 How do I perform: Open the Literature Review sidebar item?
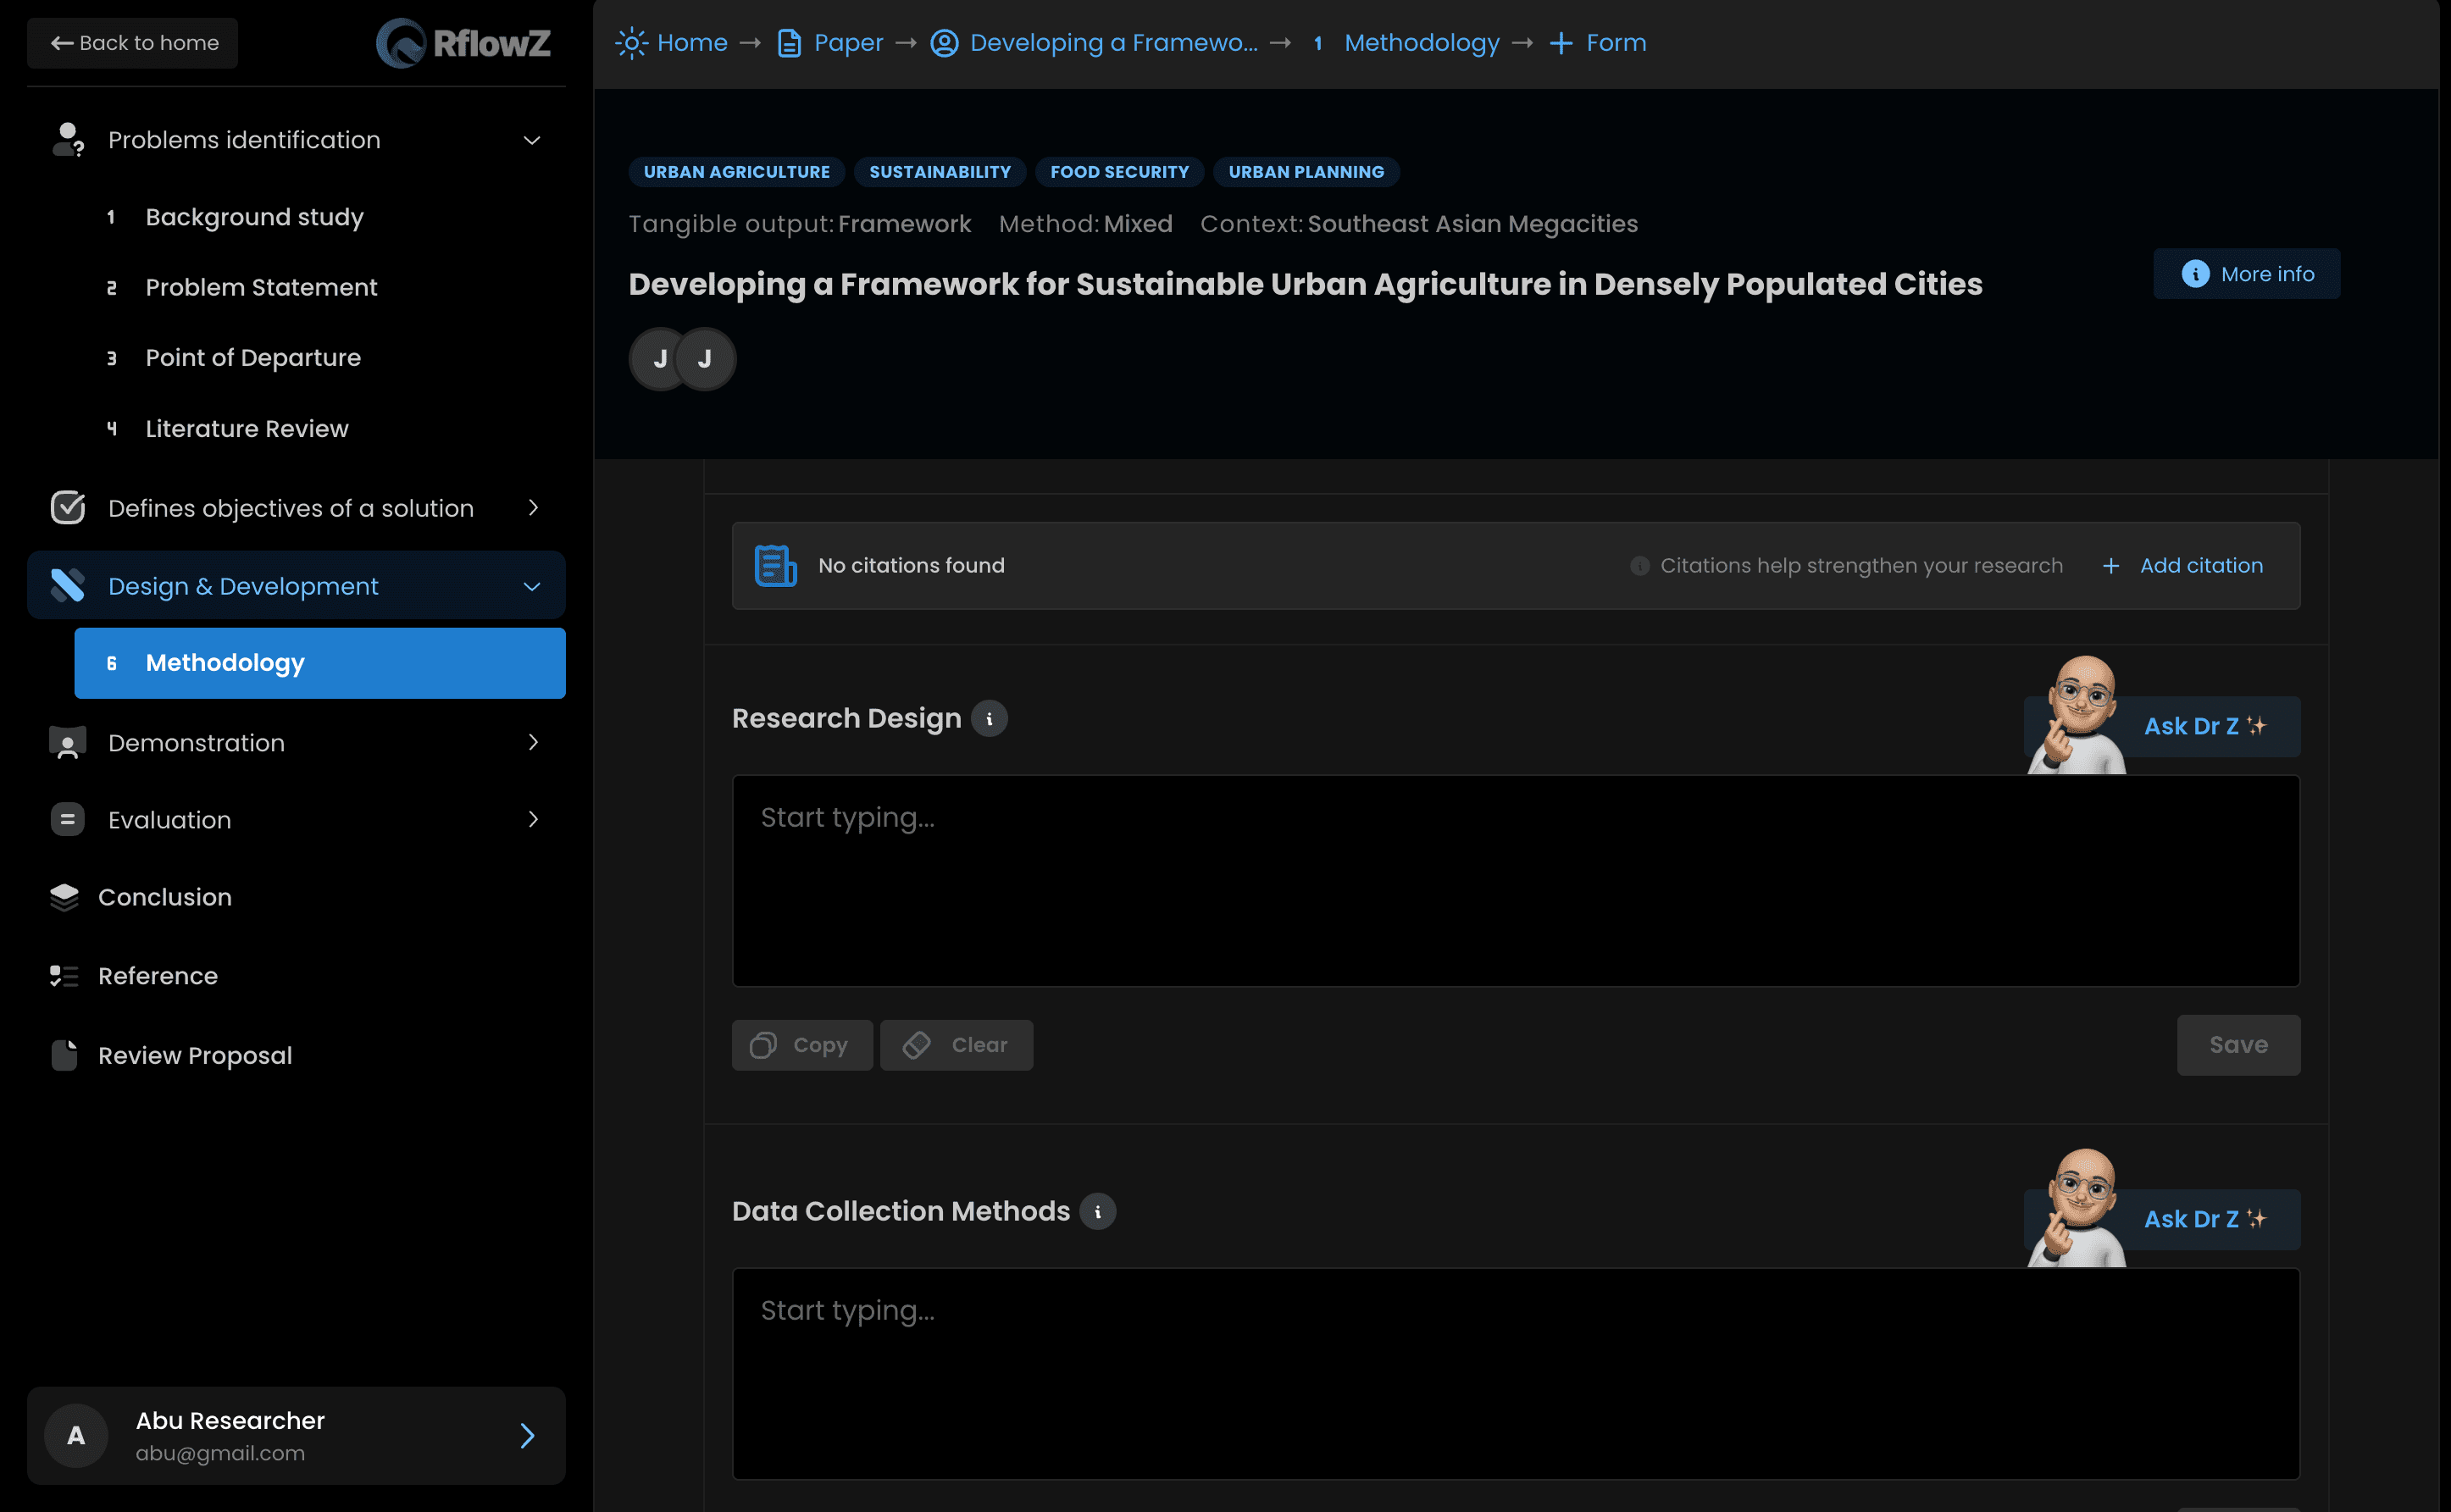[x=246, y=428]
